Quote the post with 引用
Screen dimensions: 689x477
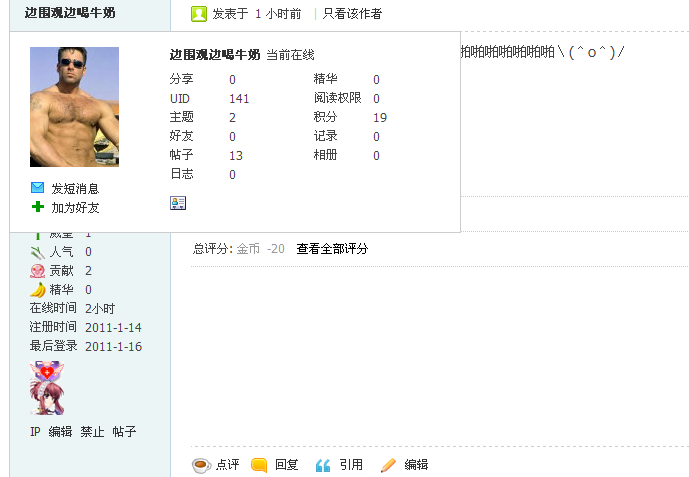(x=351, y=465)
